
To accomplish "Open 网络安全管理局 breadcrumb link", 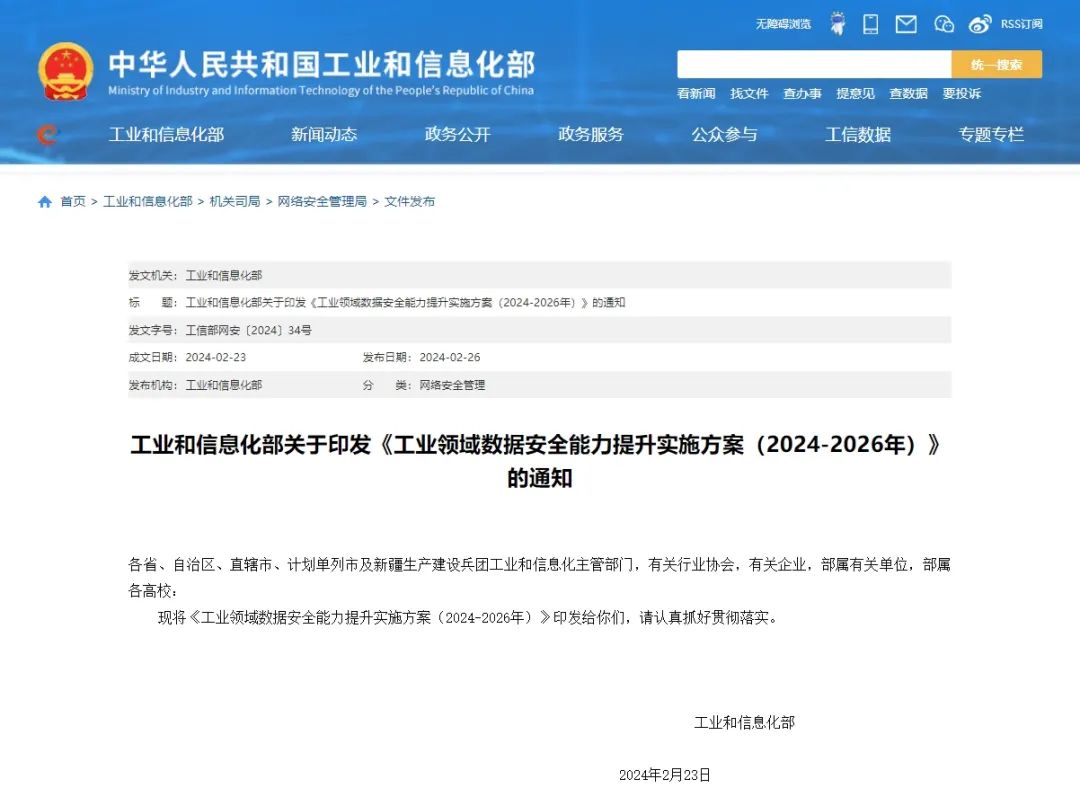I will pos(322,201).
